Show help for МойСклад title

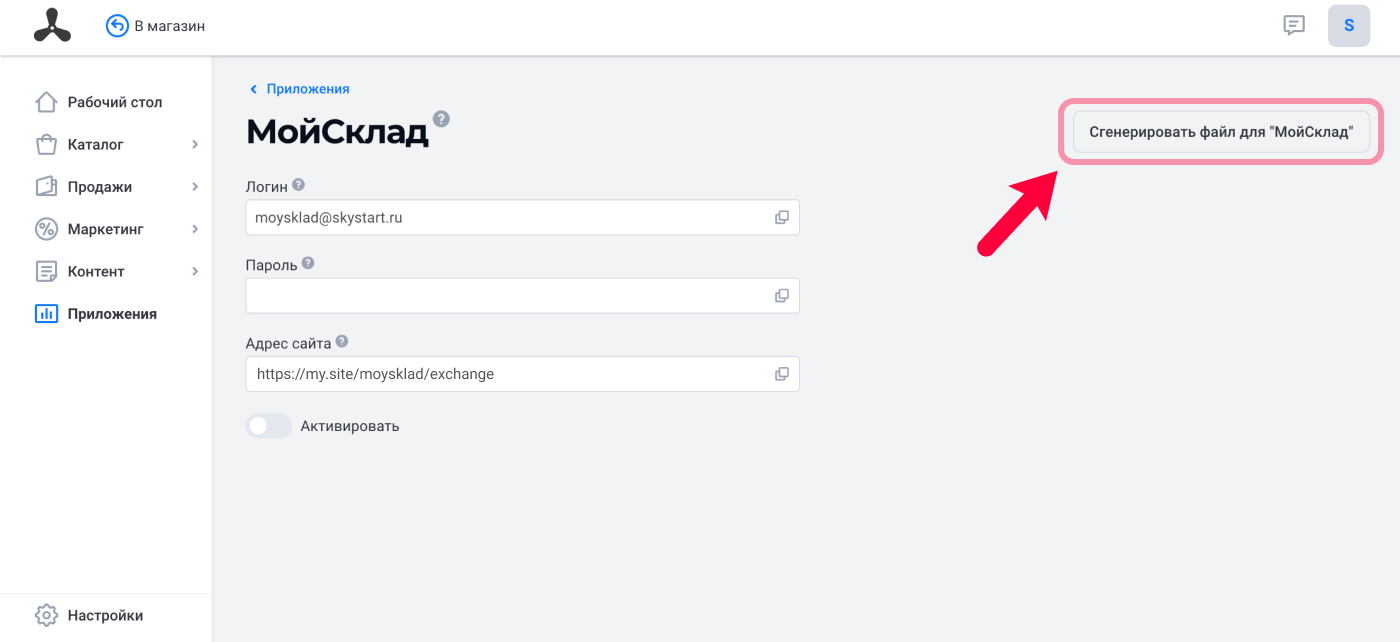[x=441, y=119]
